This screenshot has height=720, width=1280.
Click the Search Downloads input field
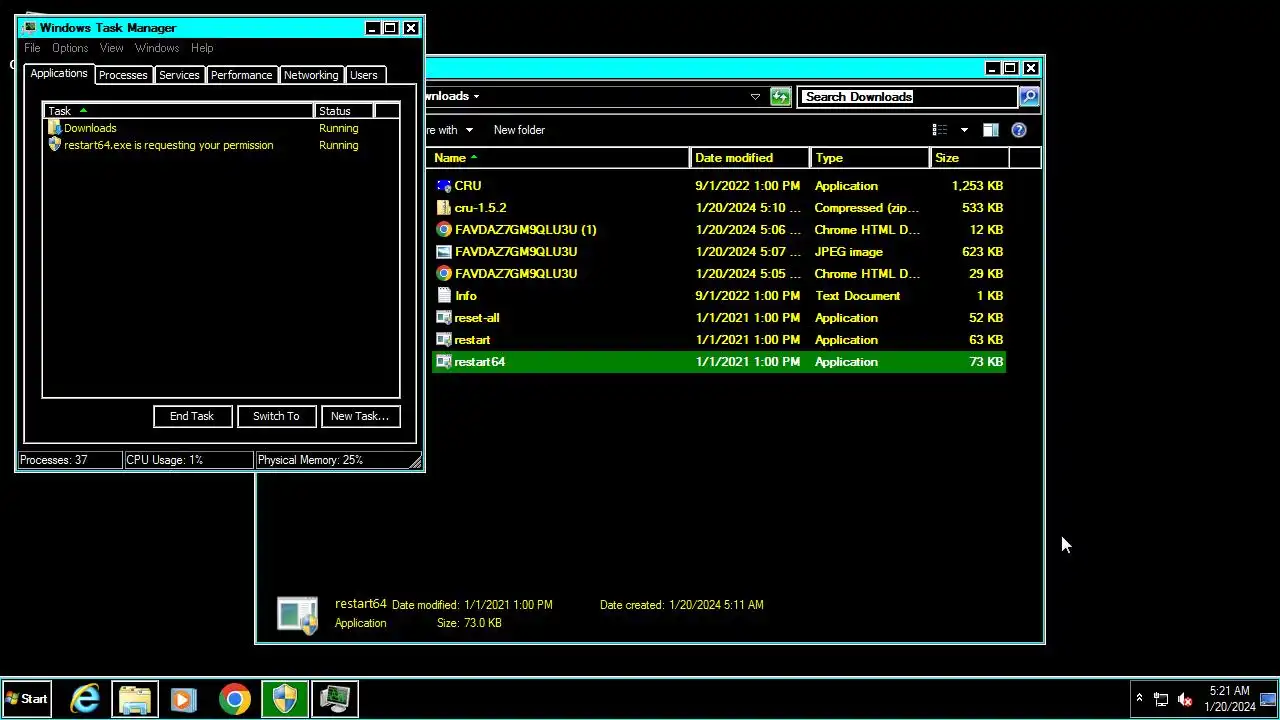(x=907, y=97)
